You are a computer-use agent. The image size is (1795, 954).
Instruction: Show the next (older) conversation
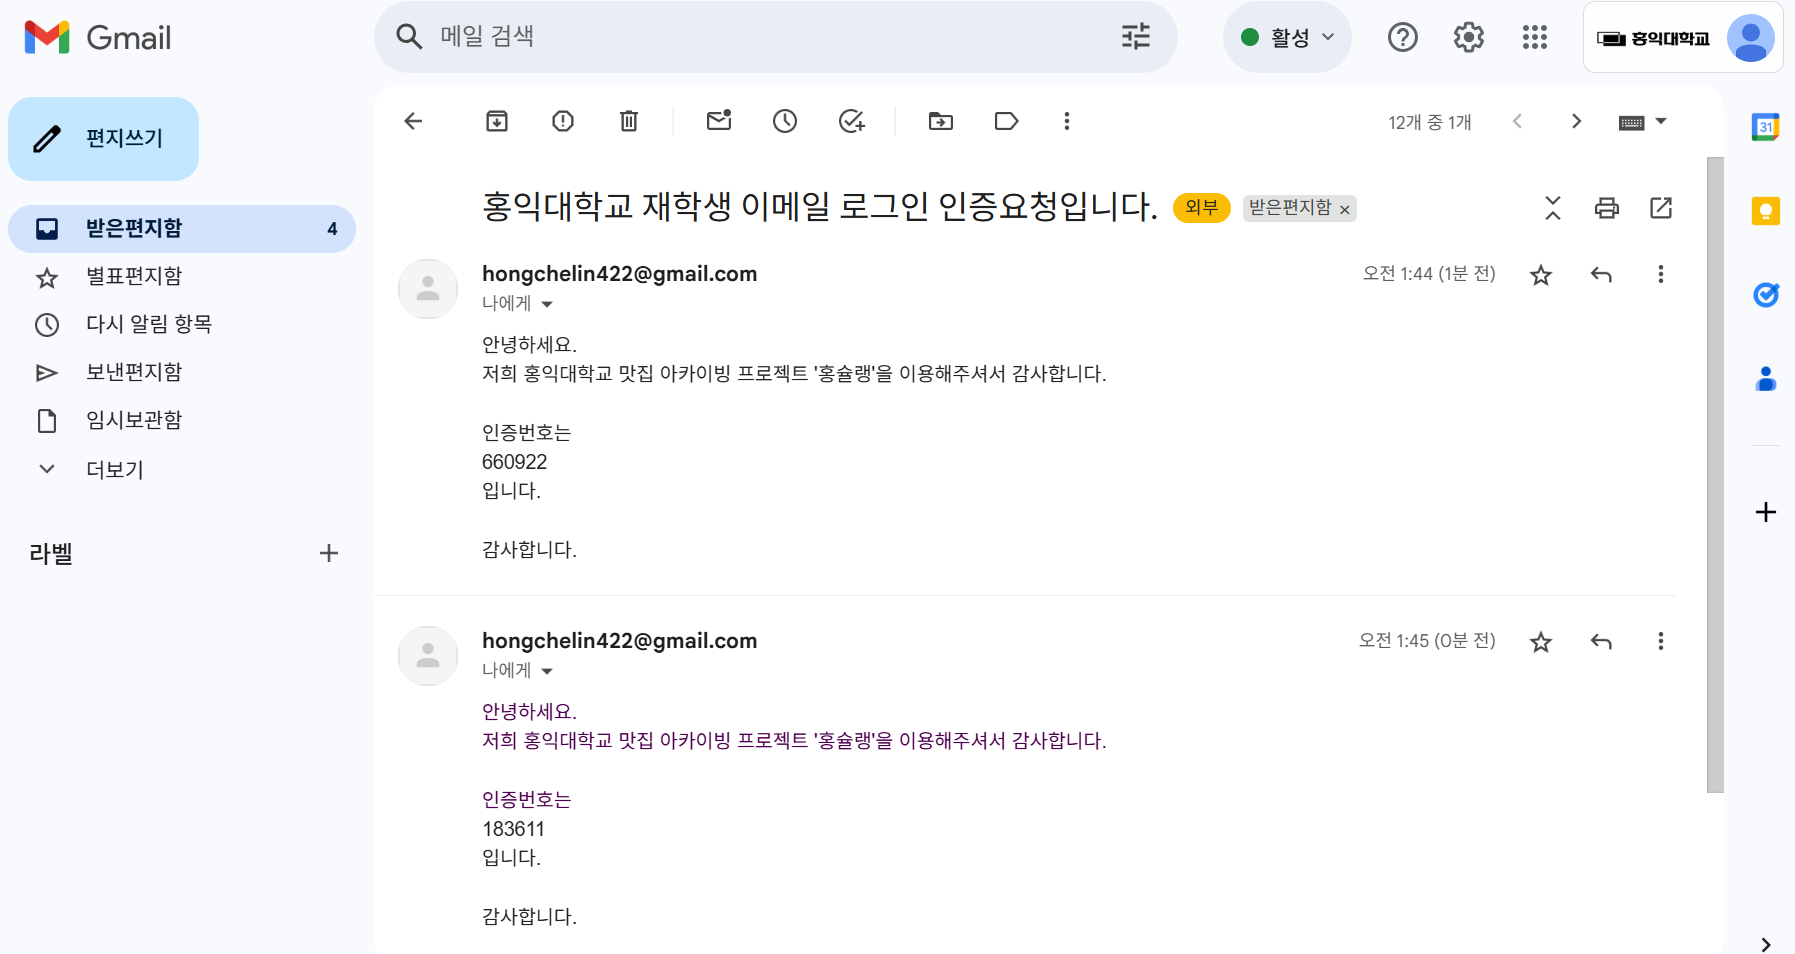(x=1577, y=121)
